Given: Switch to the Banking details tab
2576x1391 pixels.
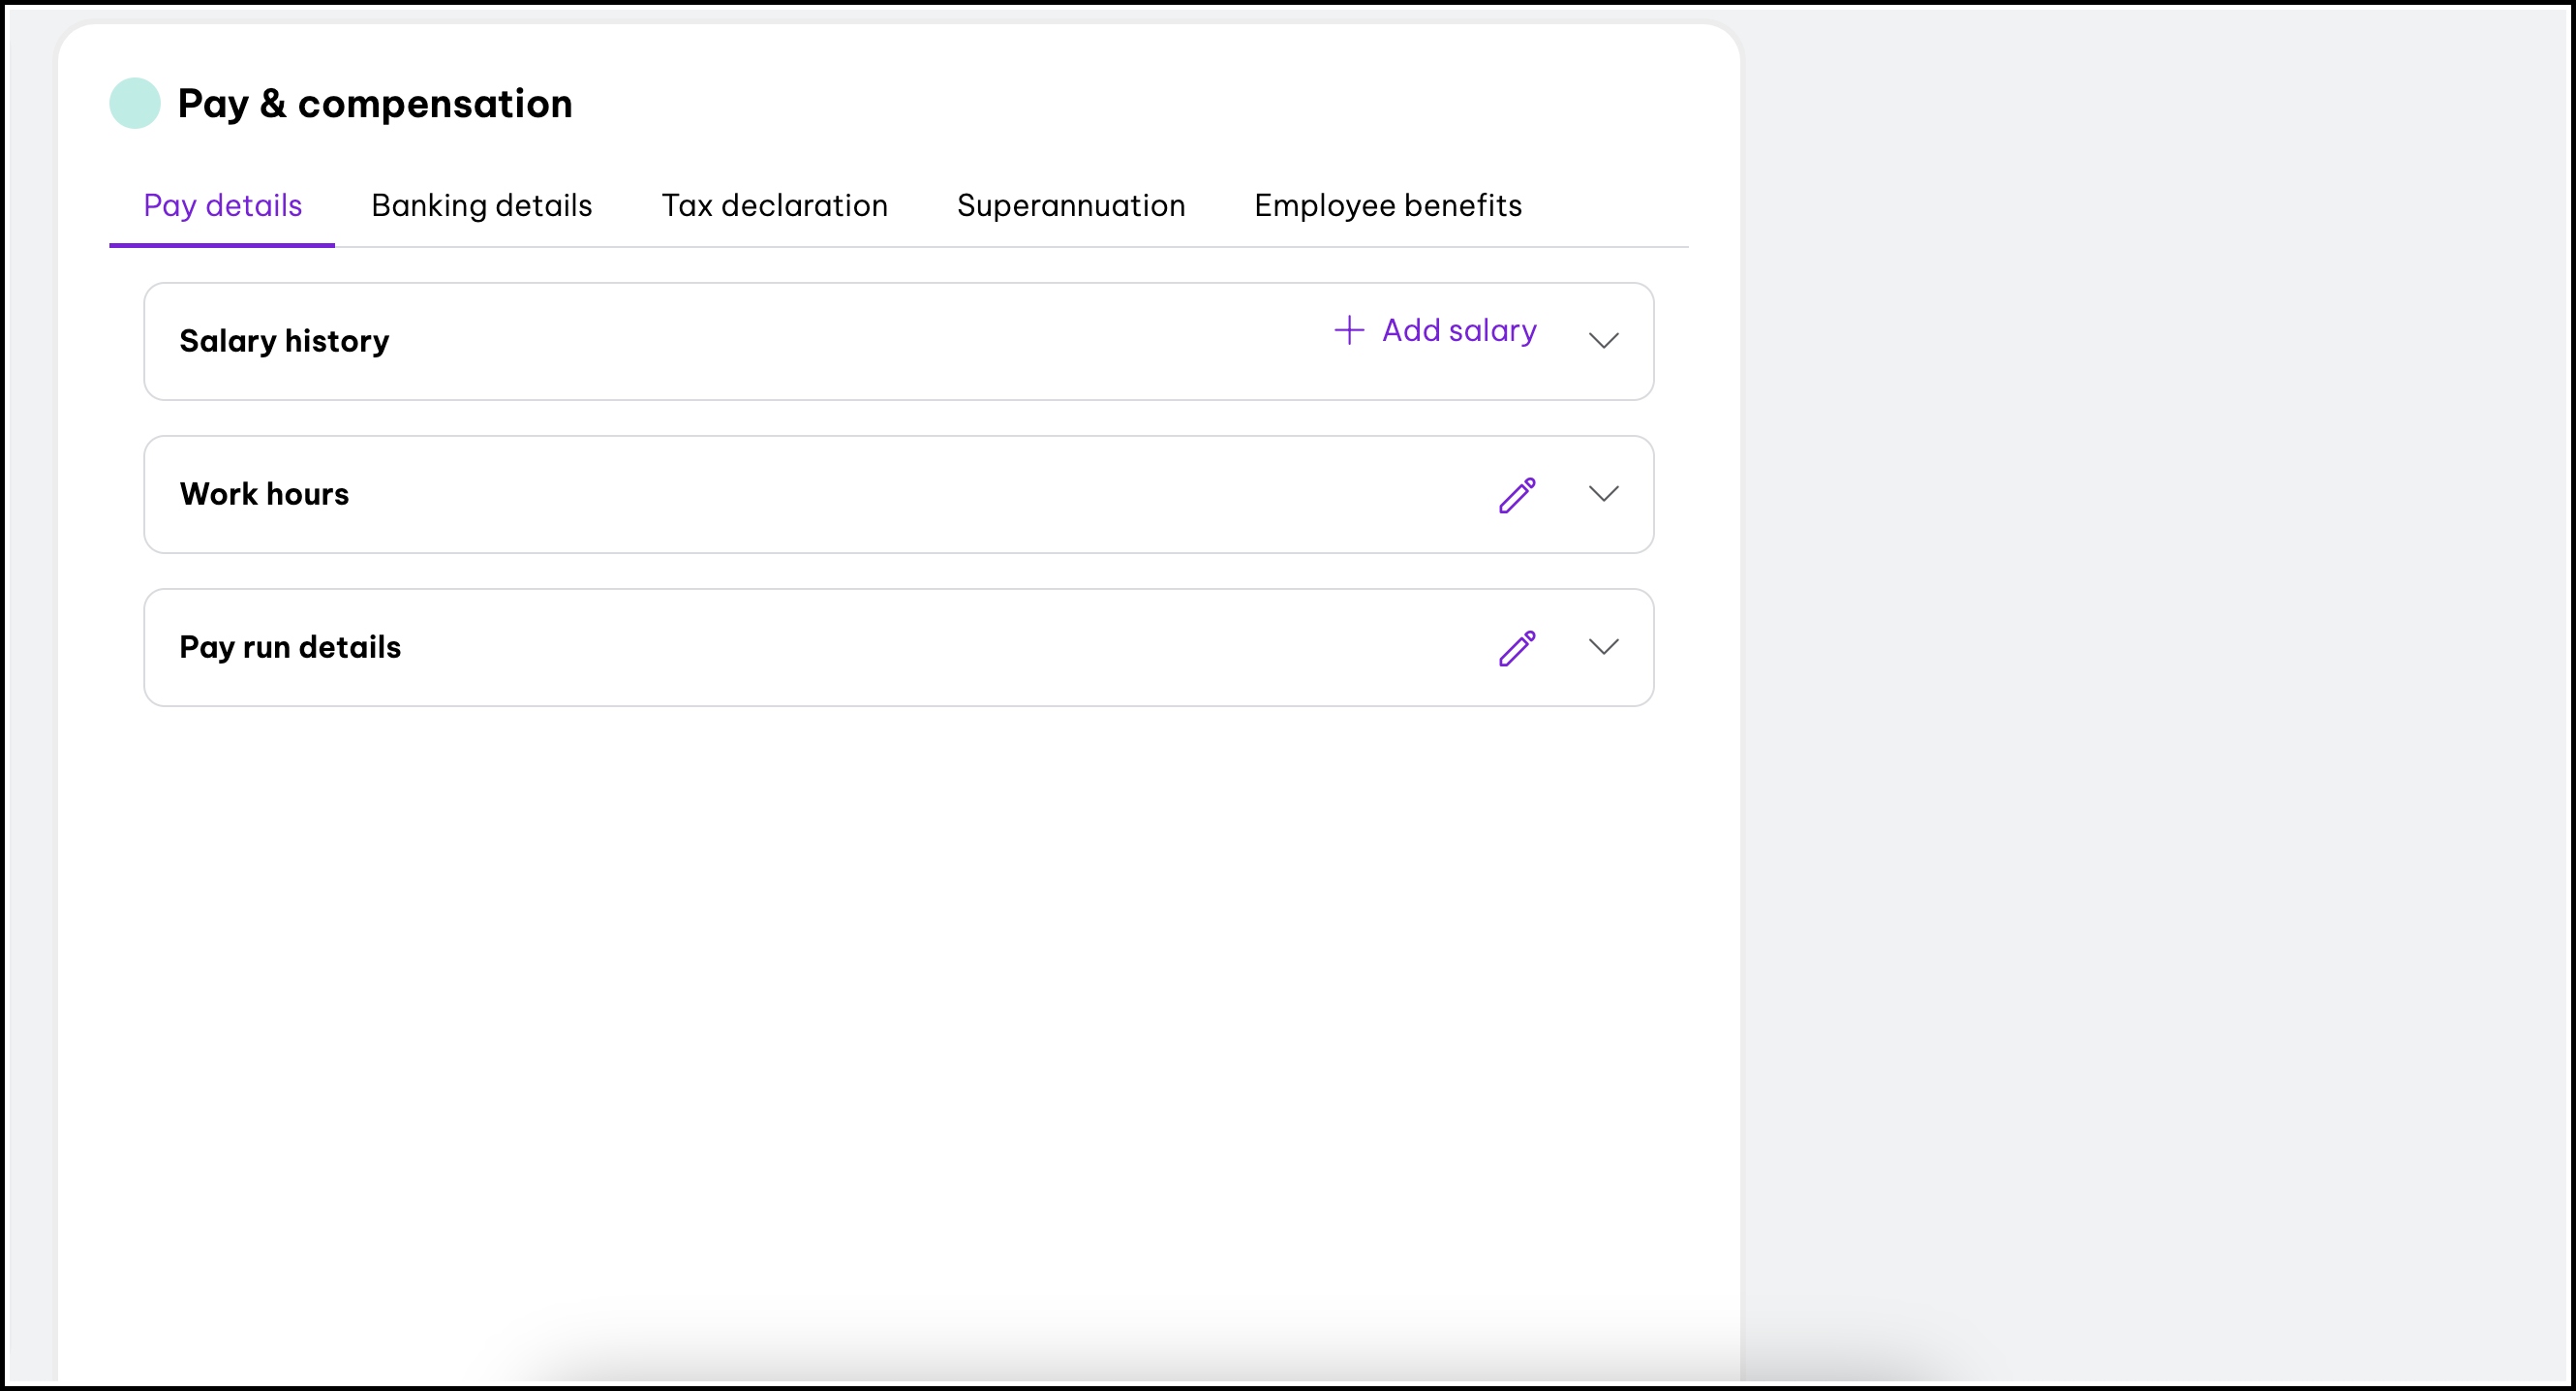Looking at the screenshot, I should 481,205.
